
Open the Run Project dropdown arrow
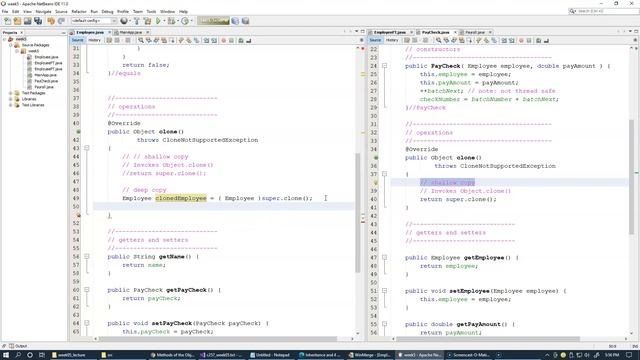pyautogui.click(x=164, y=21)
